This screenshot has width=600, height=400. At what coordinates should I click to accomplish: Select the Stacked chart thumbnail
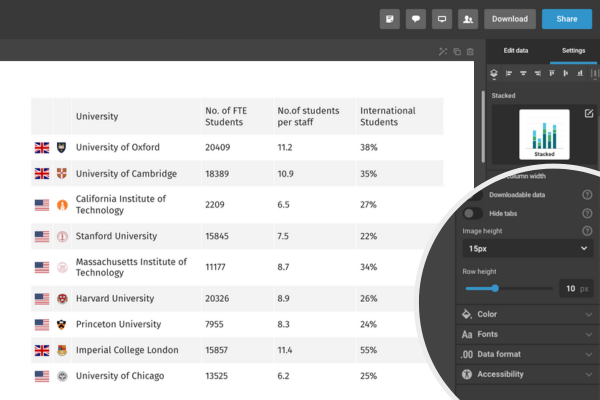click(544, 134)
